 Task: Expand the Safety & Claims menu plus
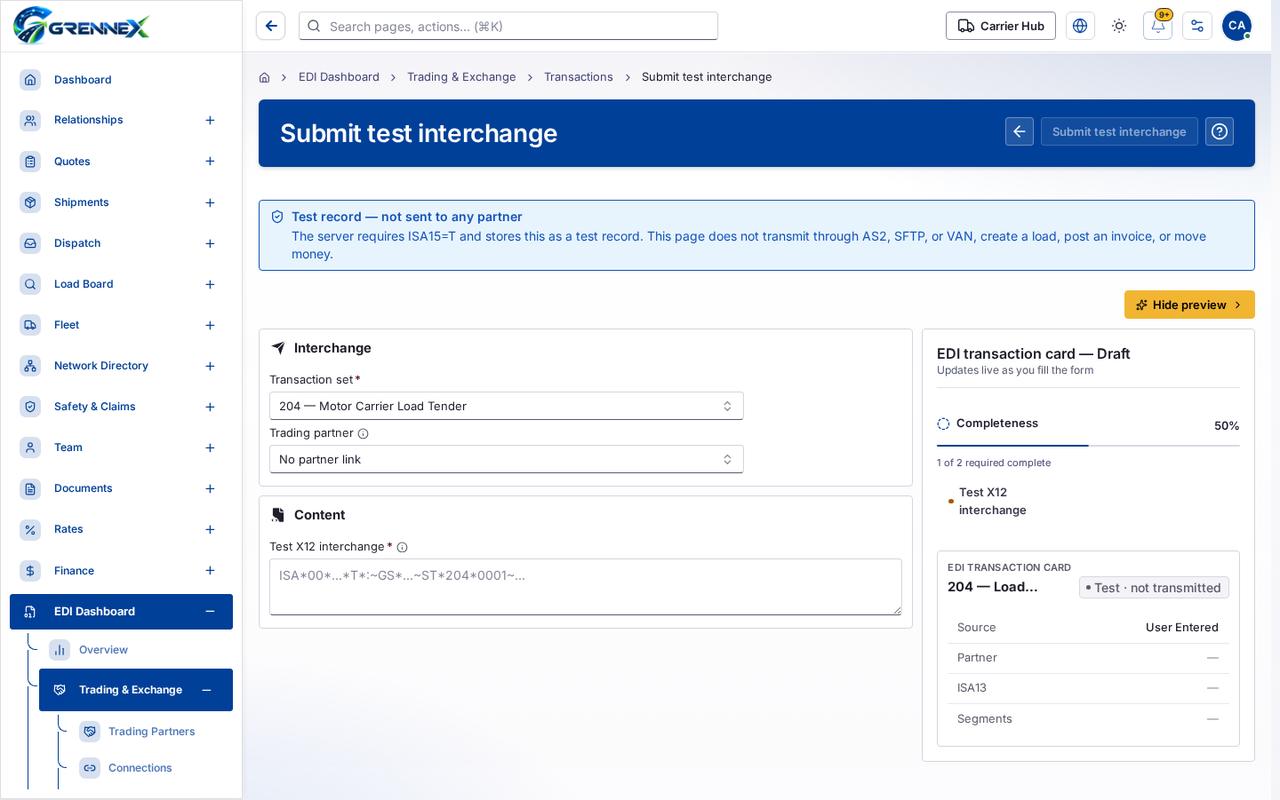point(210,407)
